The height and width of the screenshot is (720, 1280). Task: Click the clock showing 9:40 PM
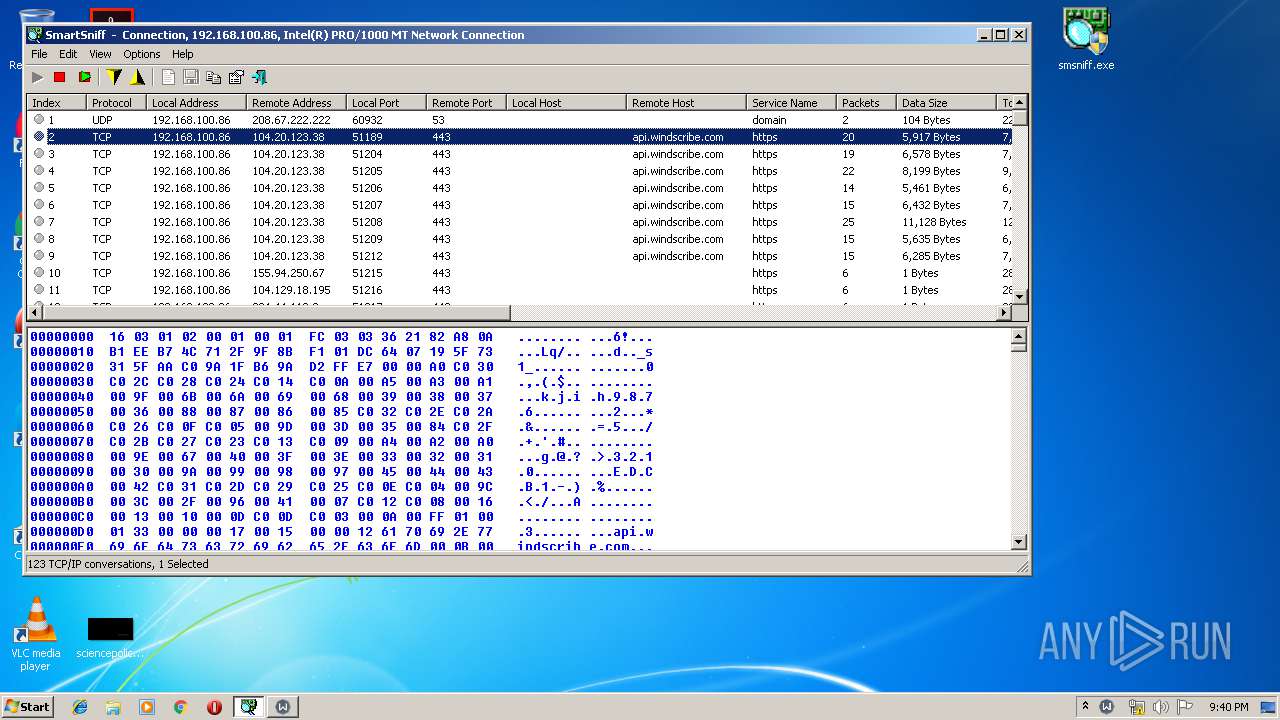(x=1228, y=707)
